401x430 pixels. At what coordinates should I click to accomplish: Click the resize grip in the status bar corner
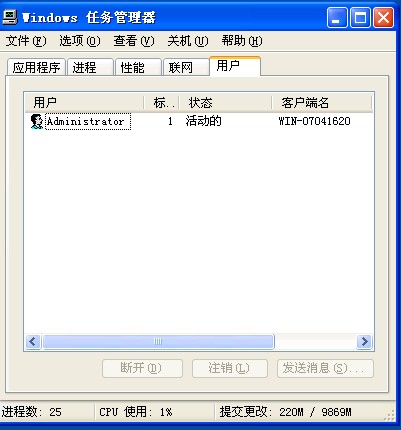389,415
